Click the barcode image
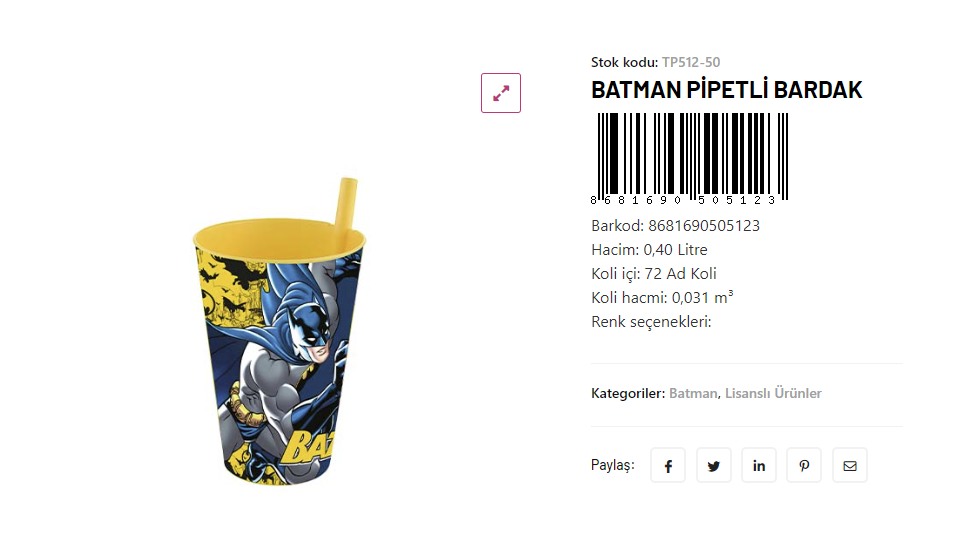 pos(690,158)
